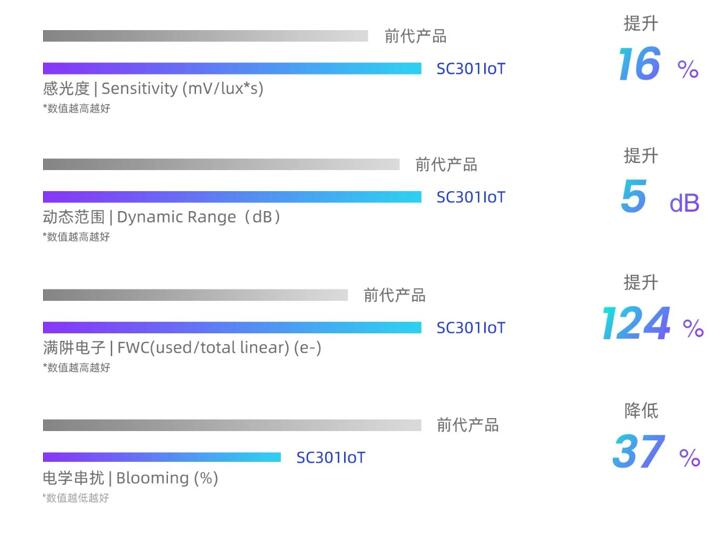Click the gray previous-generation bar for Blooming
725x540 pixels.
232,425
